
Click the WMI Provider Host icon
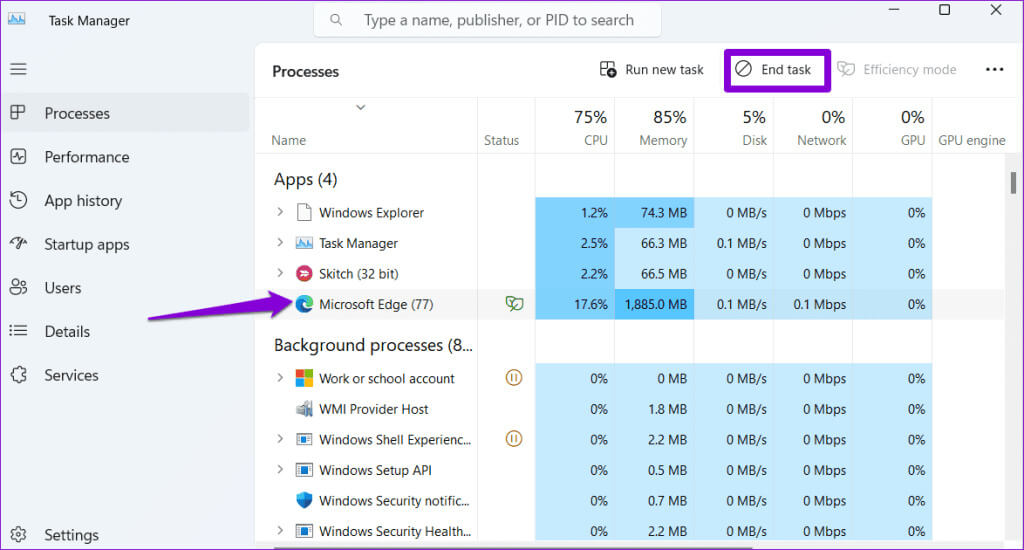304,409
